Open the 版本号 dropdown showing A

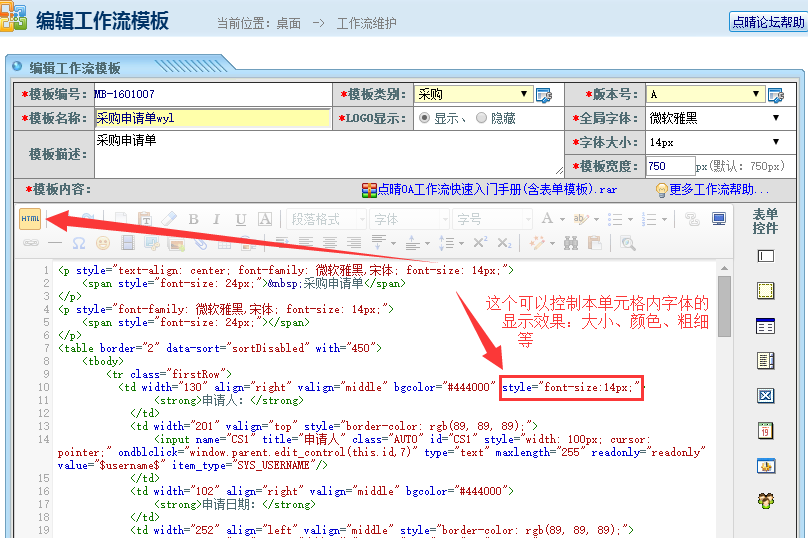705,94
